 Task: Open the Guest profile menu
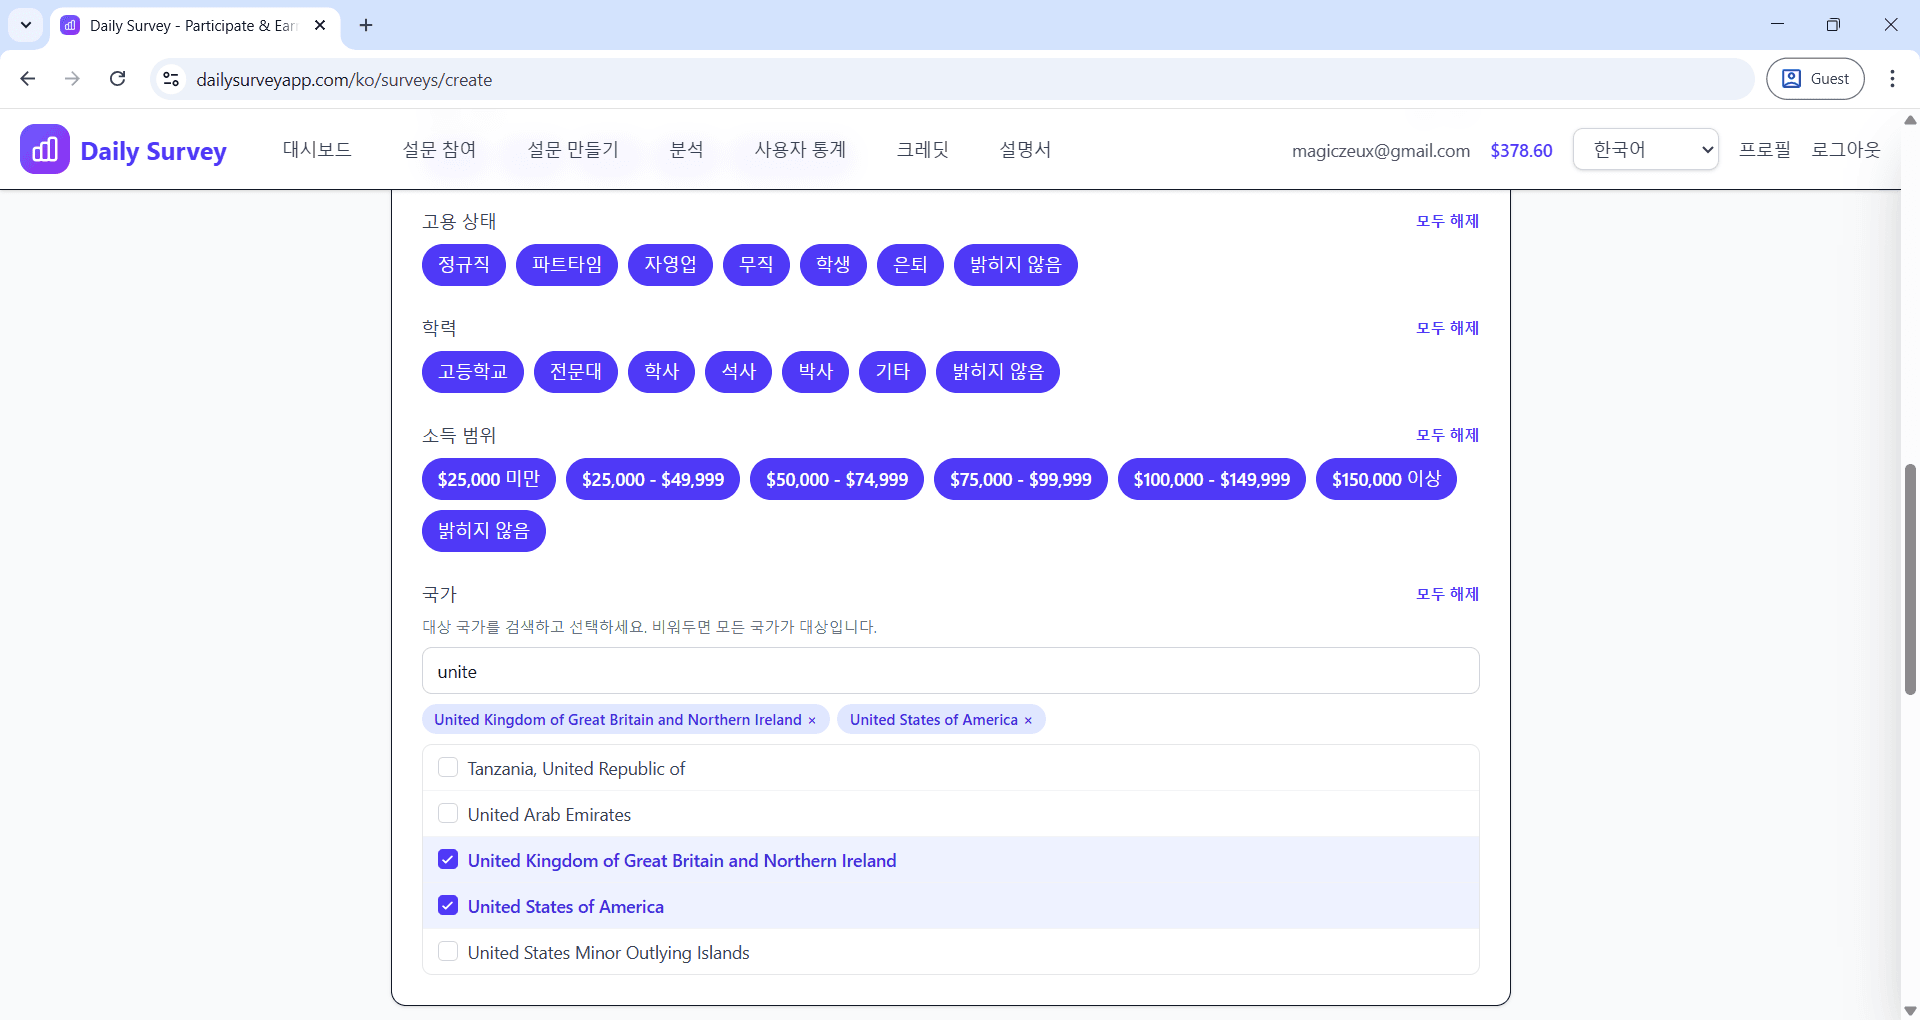1815,79
